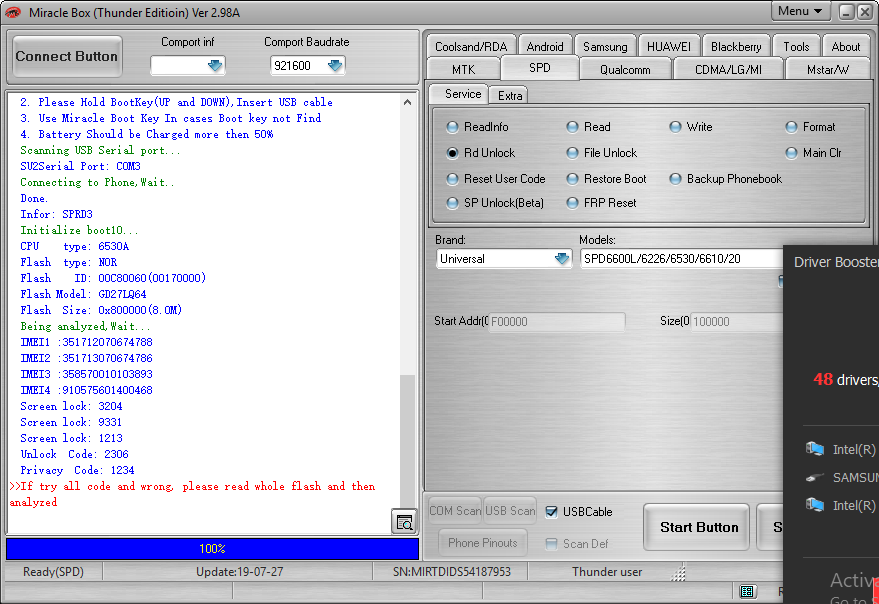Click the 48 drivers text in Driver Booster

coord(845,380)
